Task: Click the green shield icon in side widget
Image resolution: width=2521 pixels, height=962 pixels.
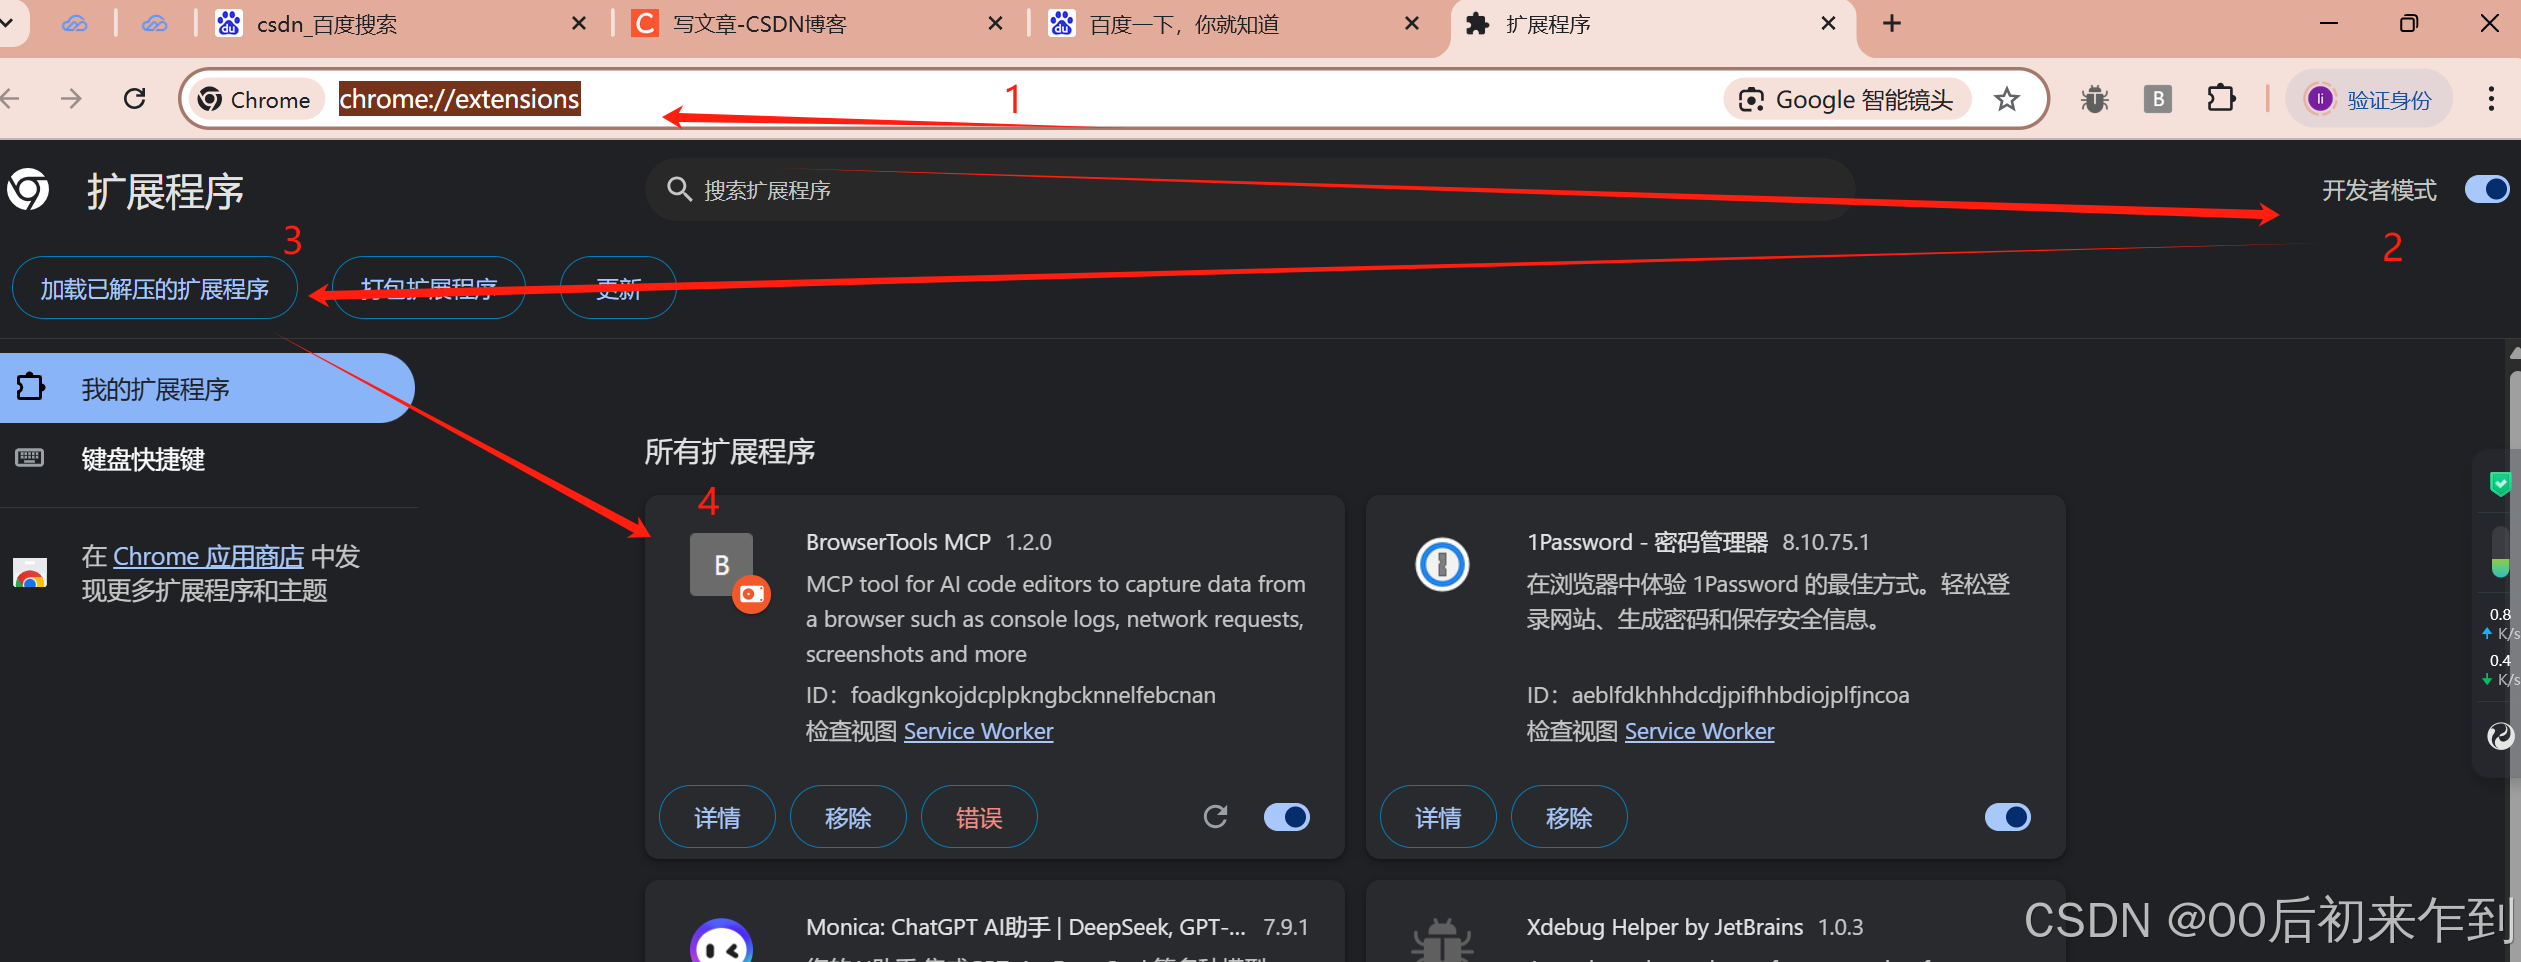Action: (2500, 484)
